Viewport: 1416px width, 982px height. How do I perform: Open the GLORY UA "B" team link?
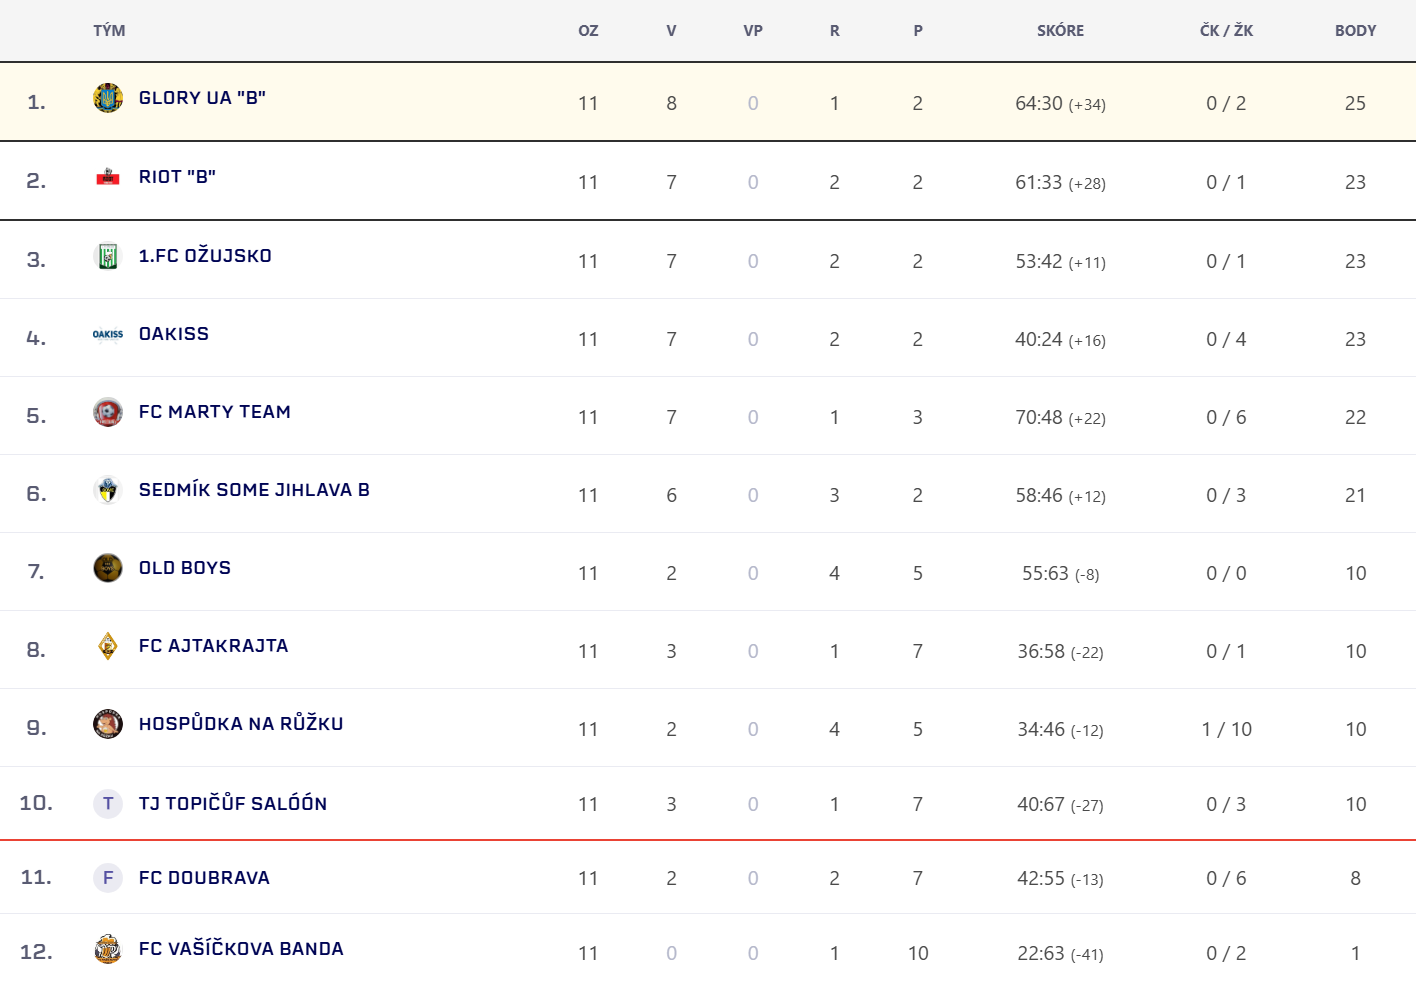click(x=202, y=98)
